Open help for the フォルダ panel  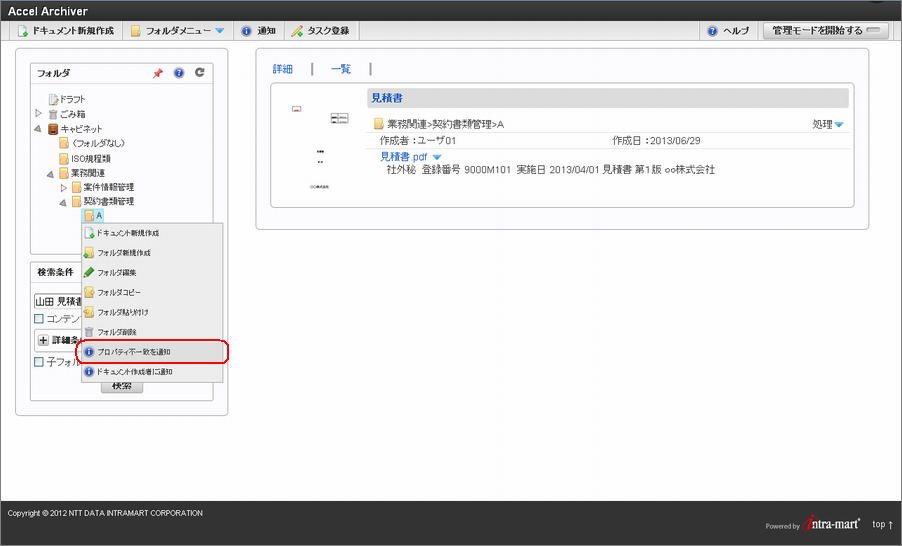(179, 72)
